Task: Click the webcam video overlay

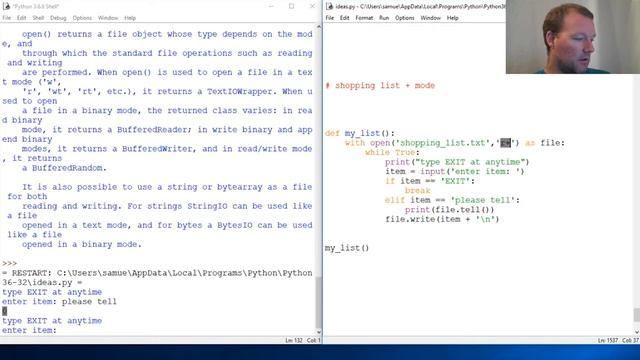Action: pyautogui.click(x=573, y=37)
